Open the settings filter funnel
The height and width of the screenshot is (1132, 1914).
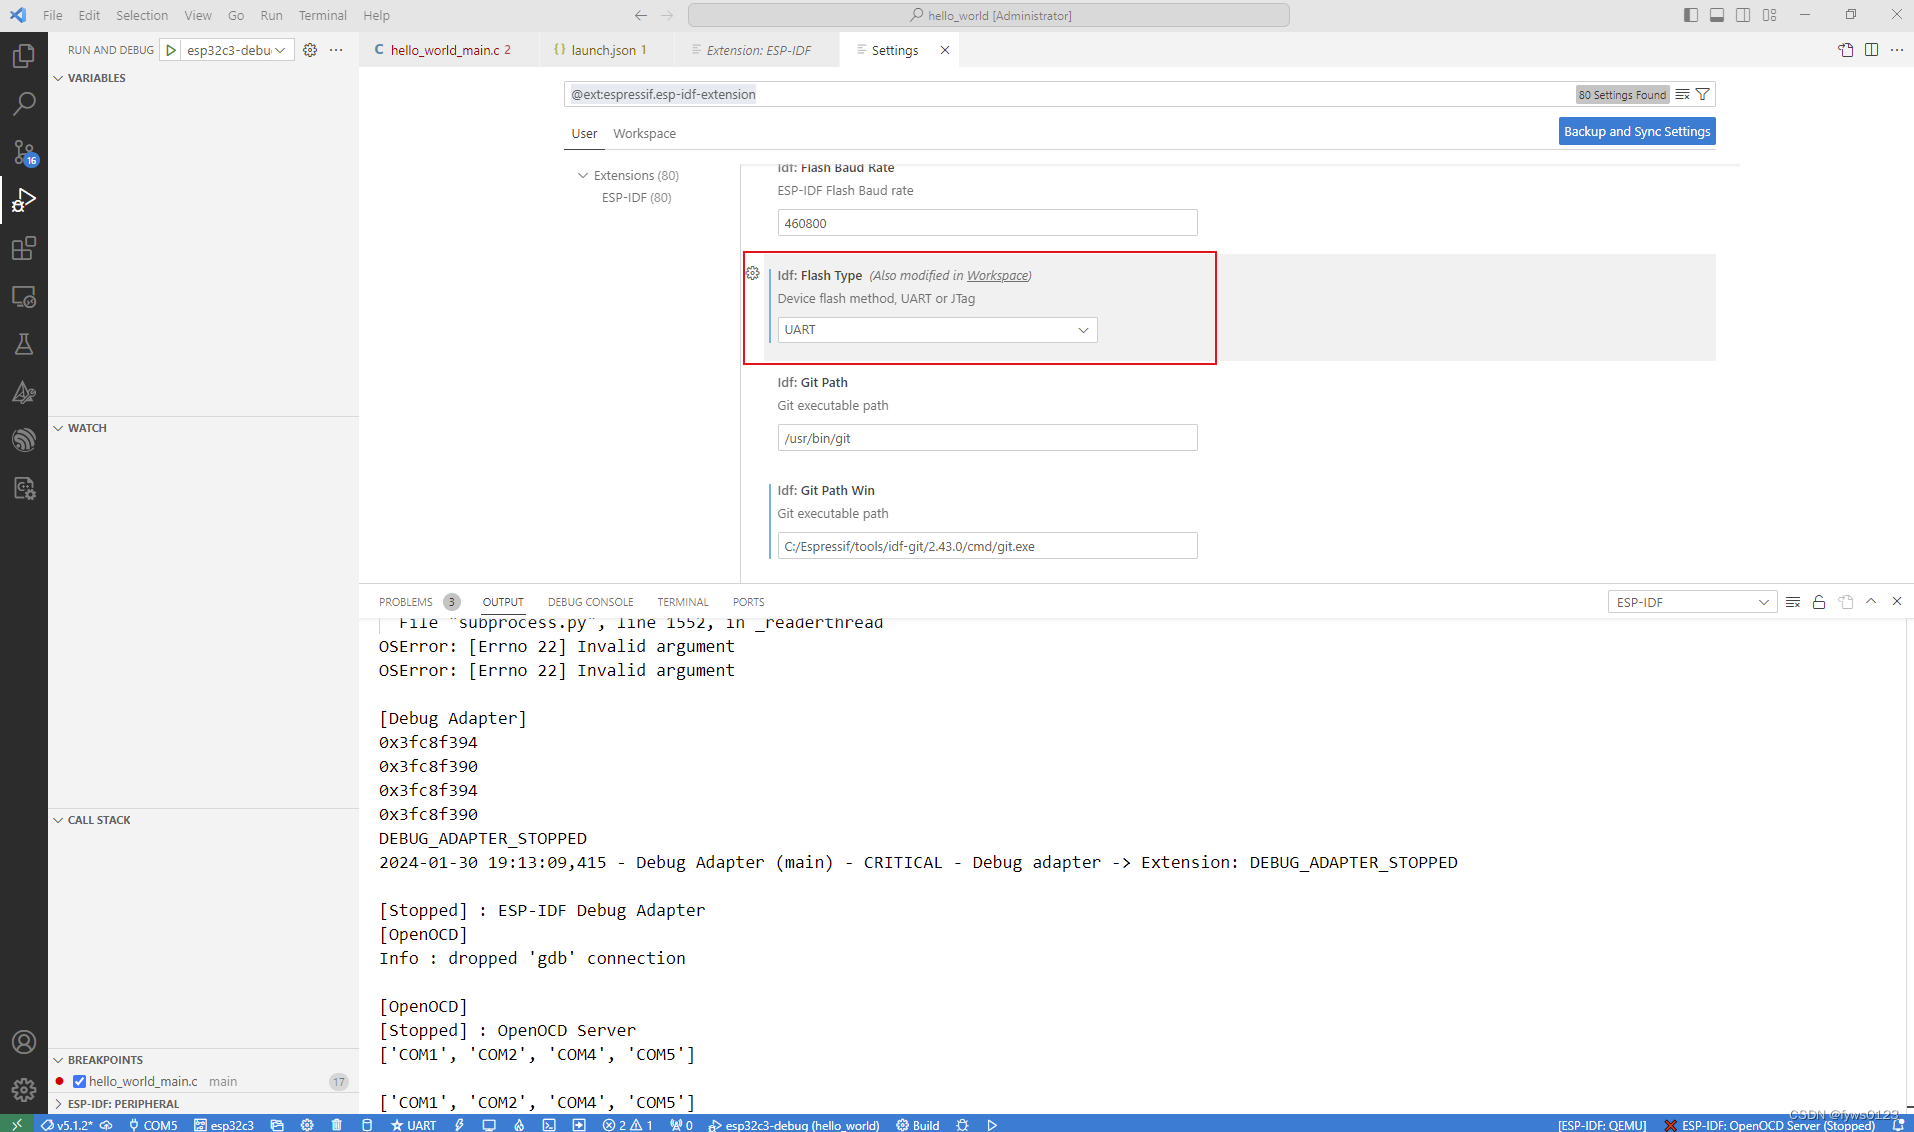click(x=1703, y=94)
